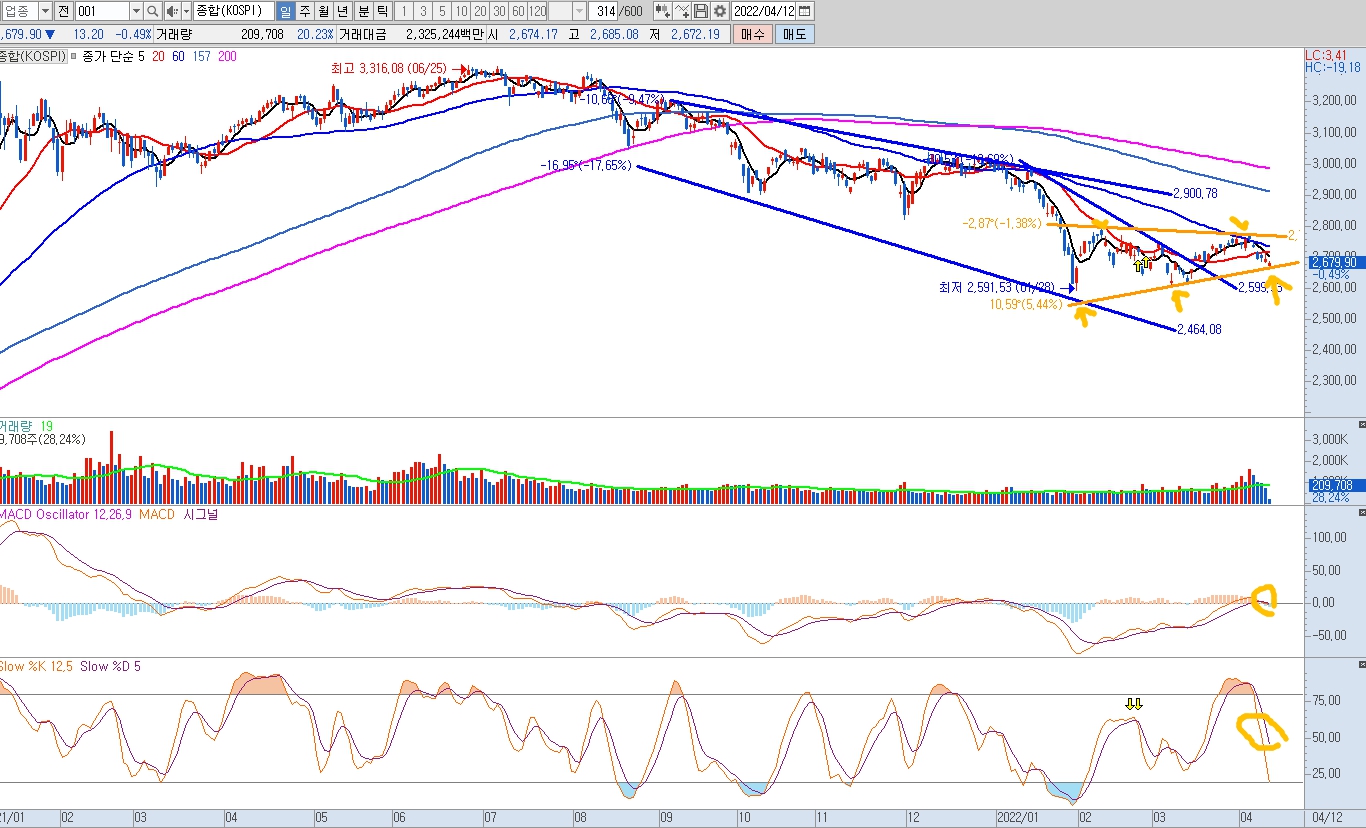Open the custom interval dropdown arrow
1366x828 pixels.
click(581, 11)
